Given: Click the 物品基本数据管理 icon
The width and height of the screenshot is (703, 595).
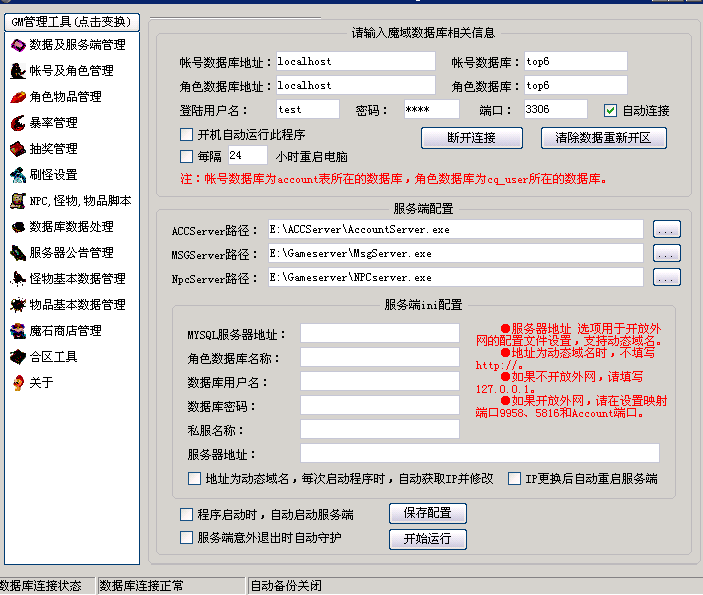Looking at the screenshot, I should tap(18, 305).
